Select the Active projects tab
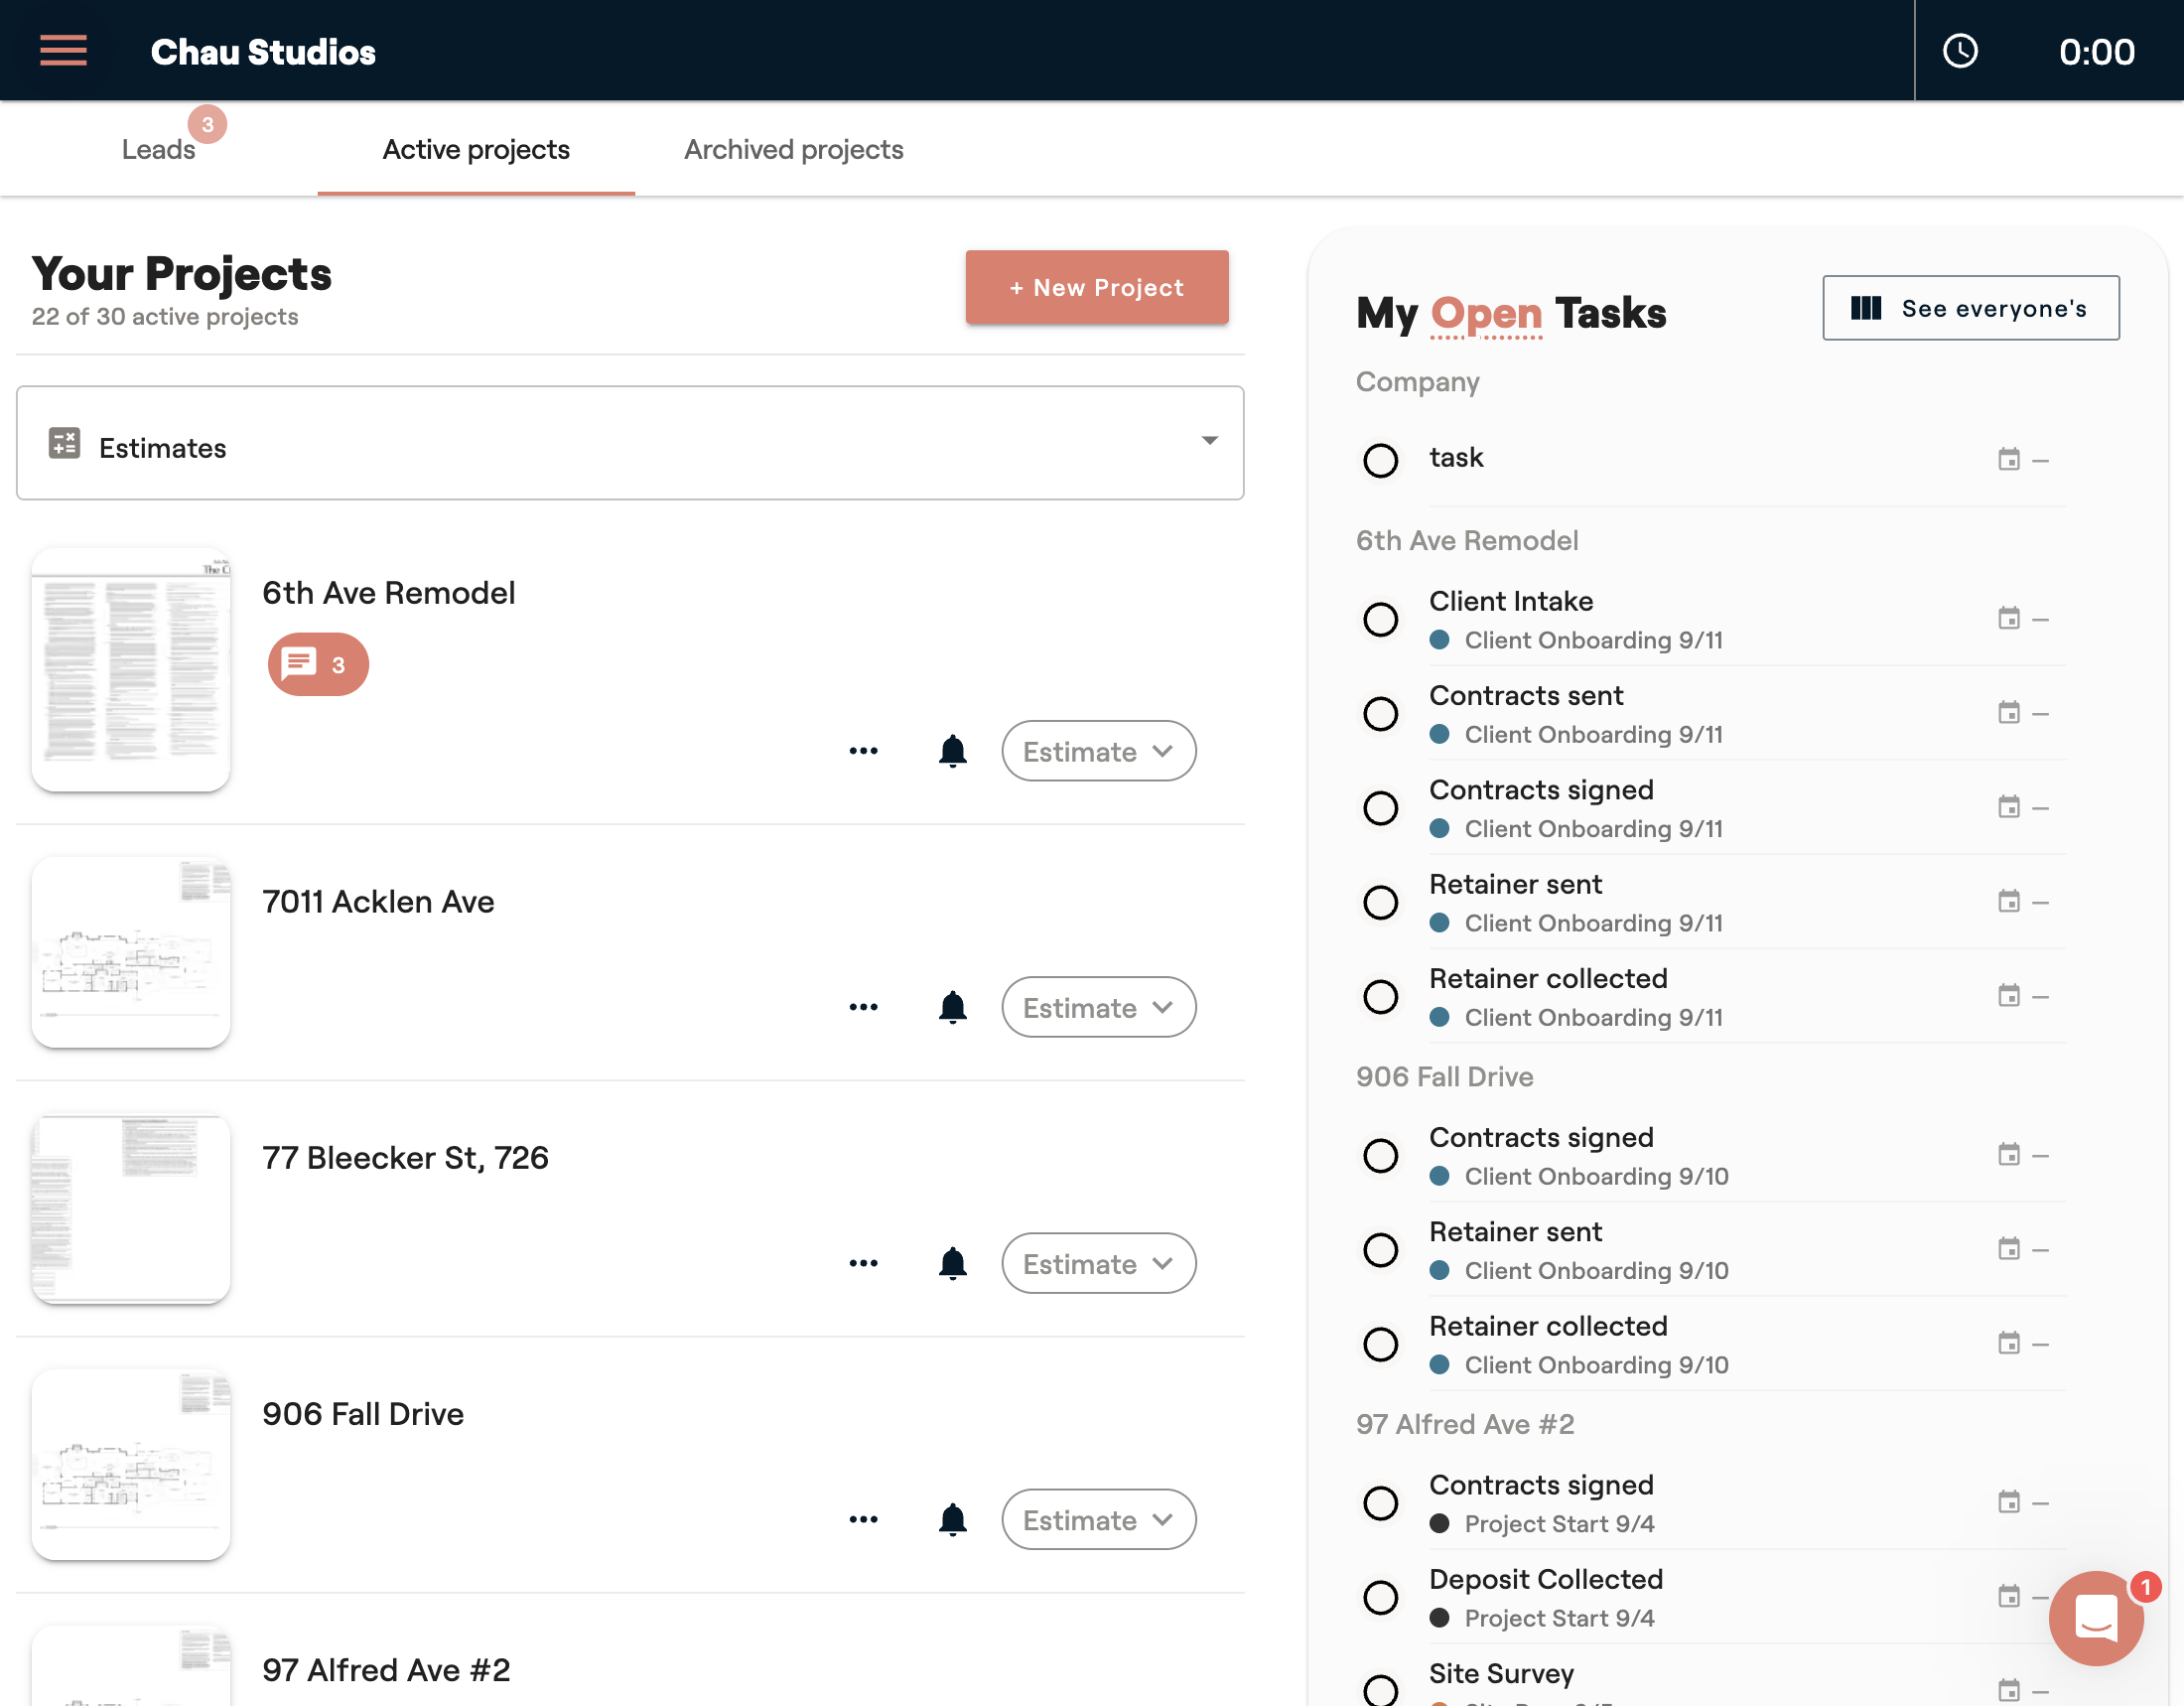The width and height of the screenshot is (2184, 1706). click(476, 149)
